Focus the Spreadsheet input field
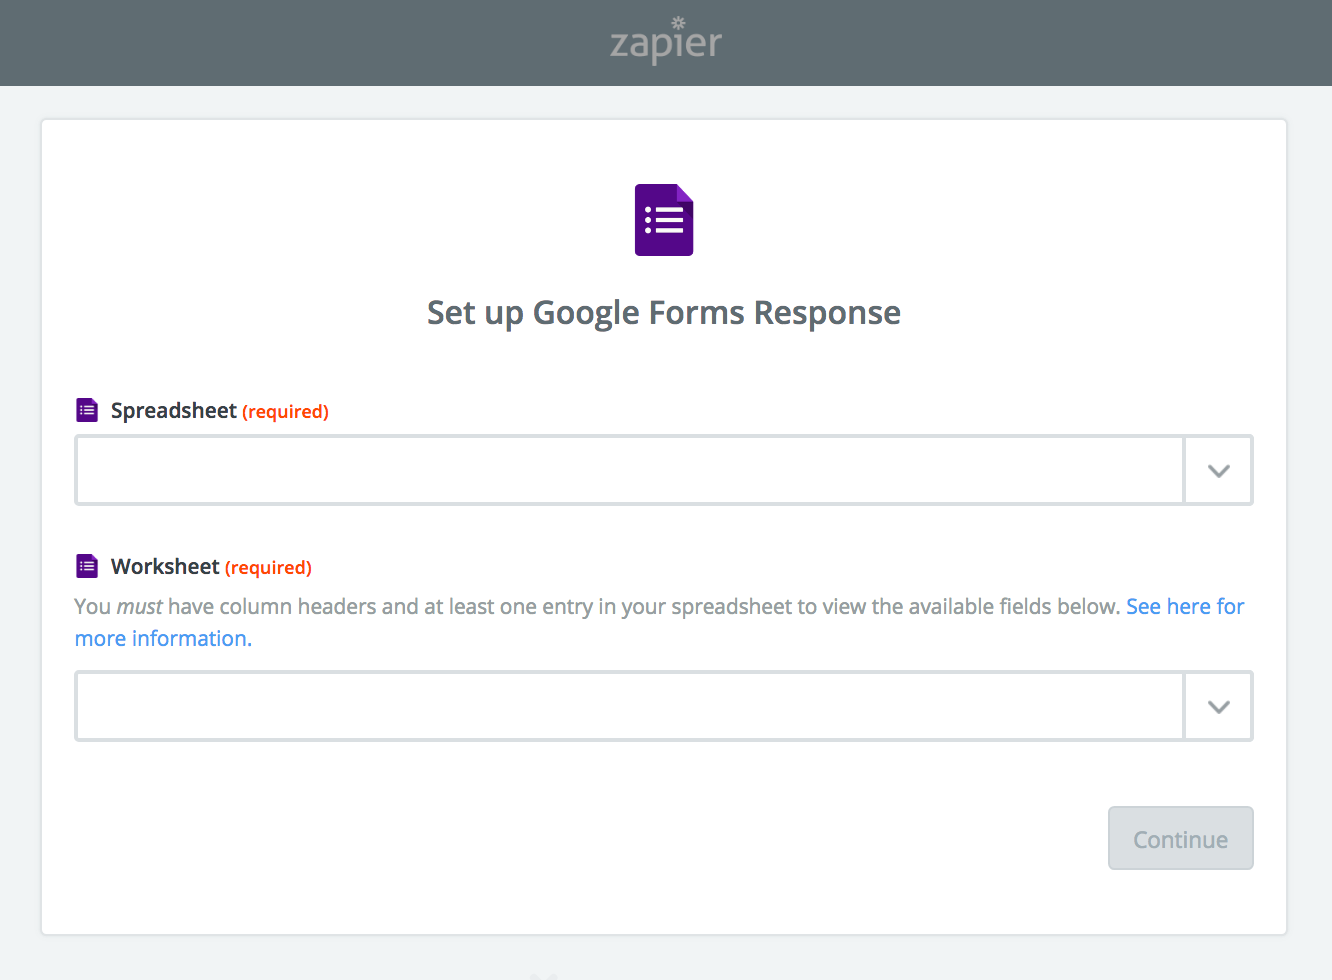The image size is (1332, 980). click(x=630, y=470)
